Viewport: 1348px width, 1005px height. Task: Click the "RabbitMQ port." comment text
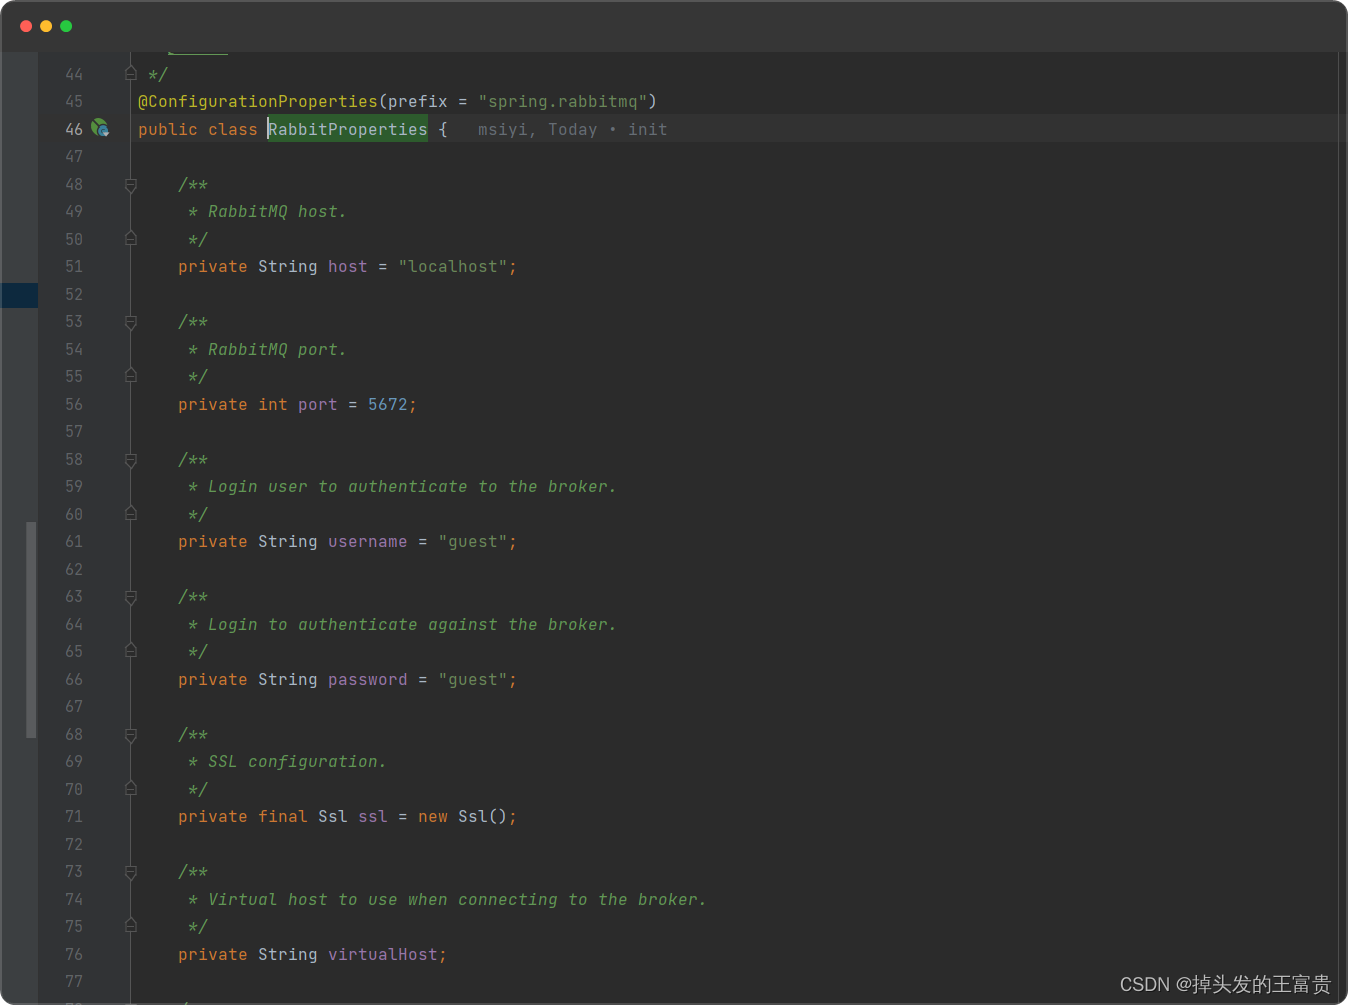(277, 350)
